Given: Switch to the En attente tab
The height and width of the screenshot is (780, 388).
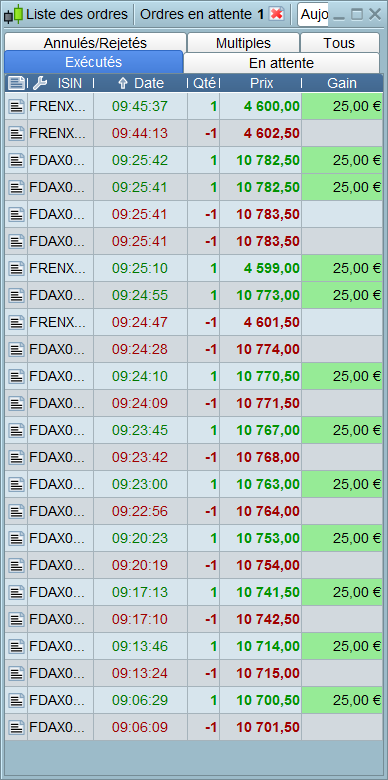Looking at the screenshot, I should click(282, 63).
